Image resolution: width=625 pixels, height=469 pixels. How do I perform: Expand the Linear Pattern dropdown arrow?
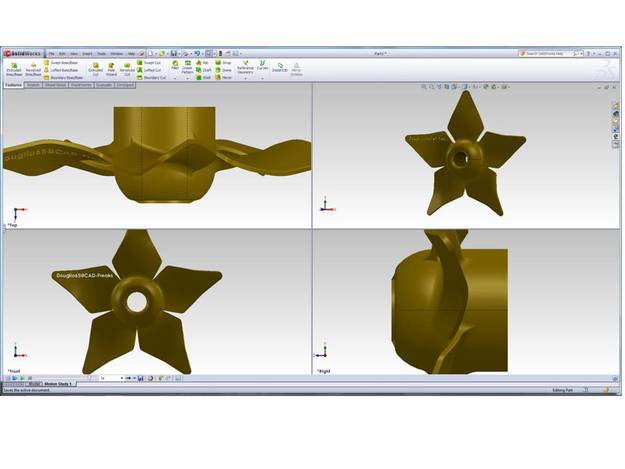[x=187, y=78]
